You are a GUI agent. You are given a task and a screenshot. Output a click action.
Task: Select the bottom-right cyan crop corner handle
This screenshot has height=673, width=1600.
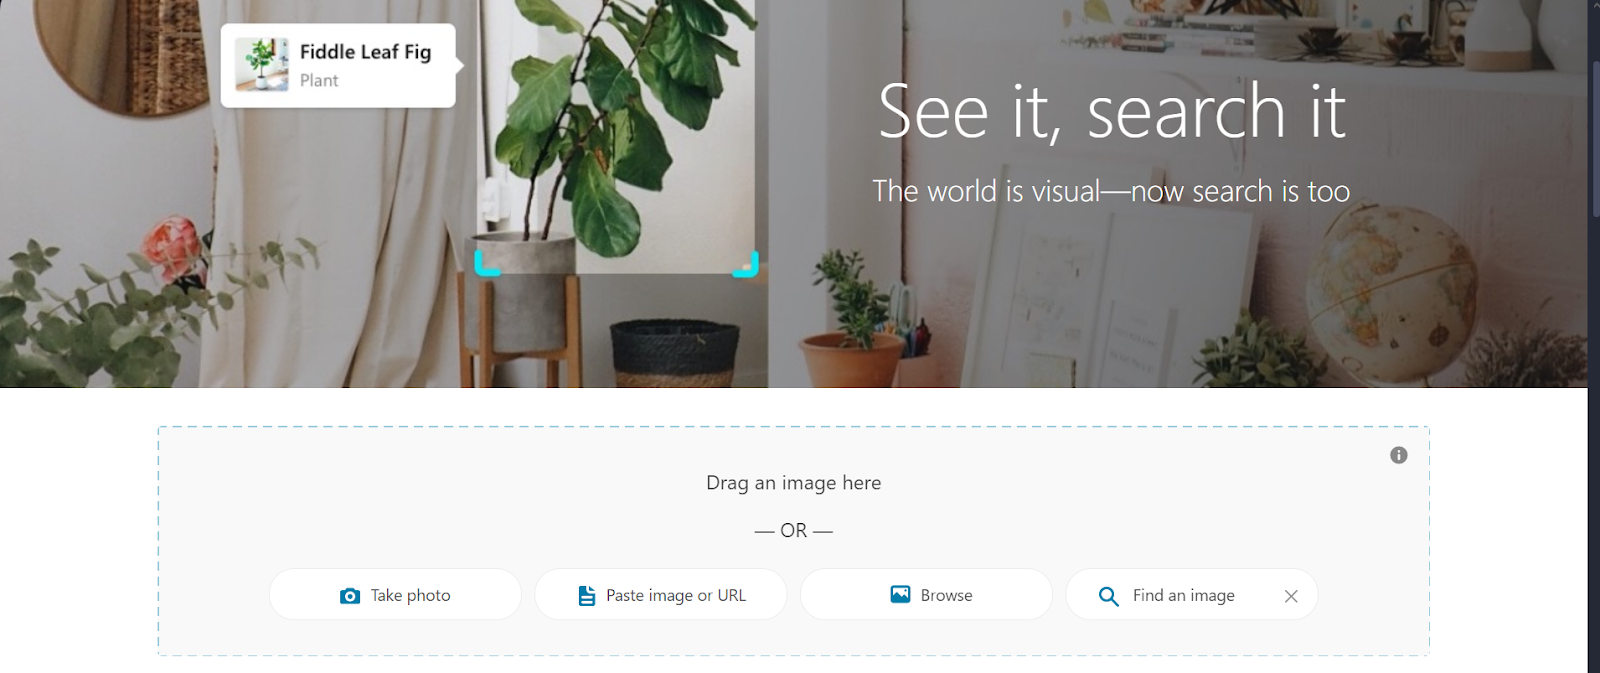747,264
